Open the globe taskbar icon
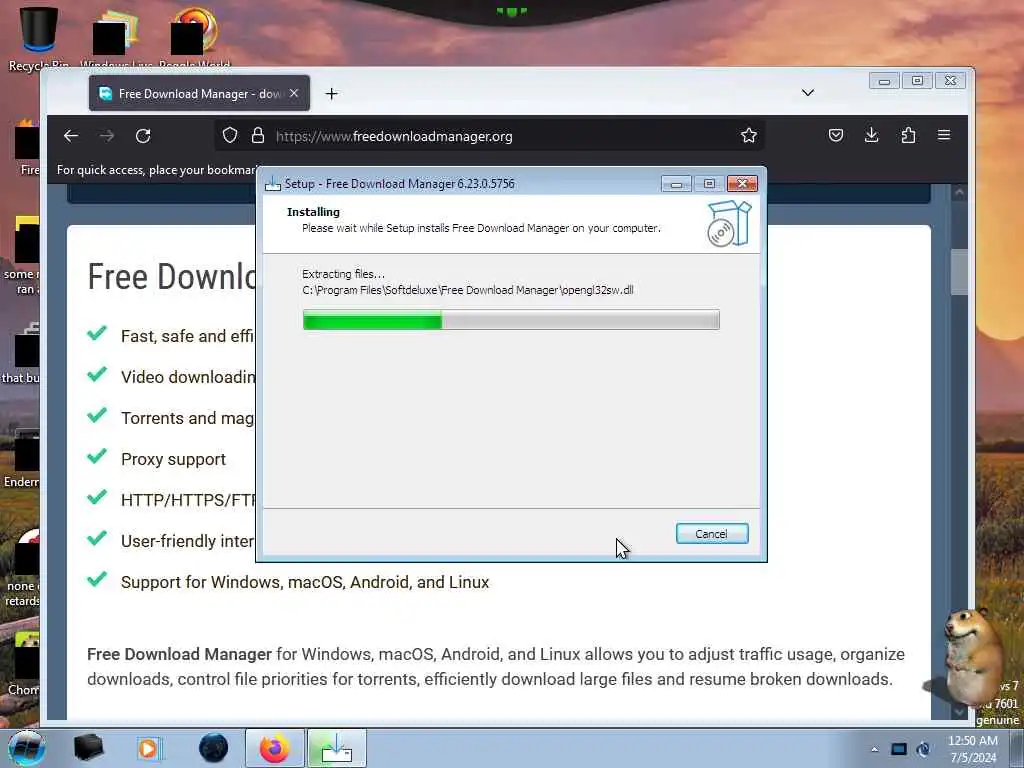This screenshot has width=1024, height=768. [x=213, y=748]
